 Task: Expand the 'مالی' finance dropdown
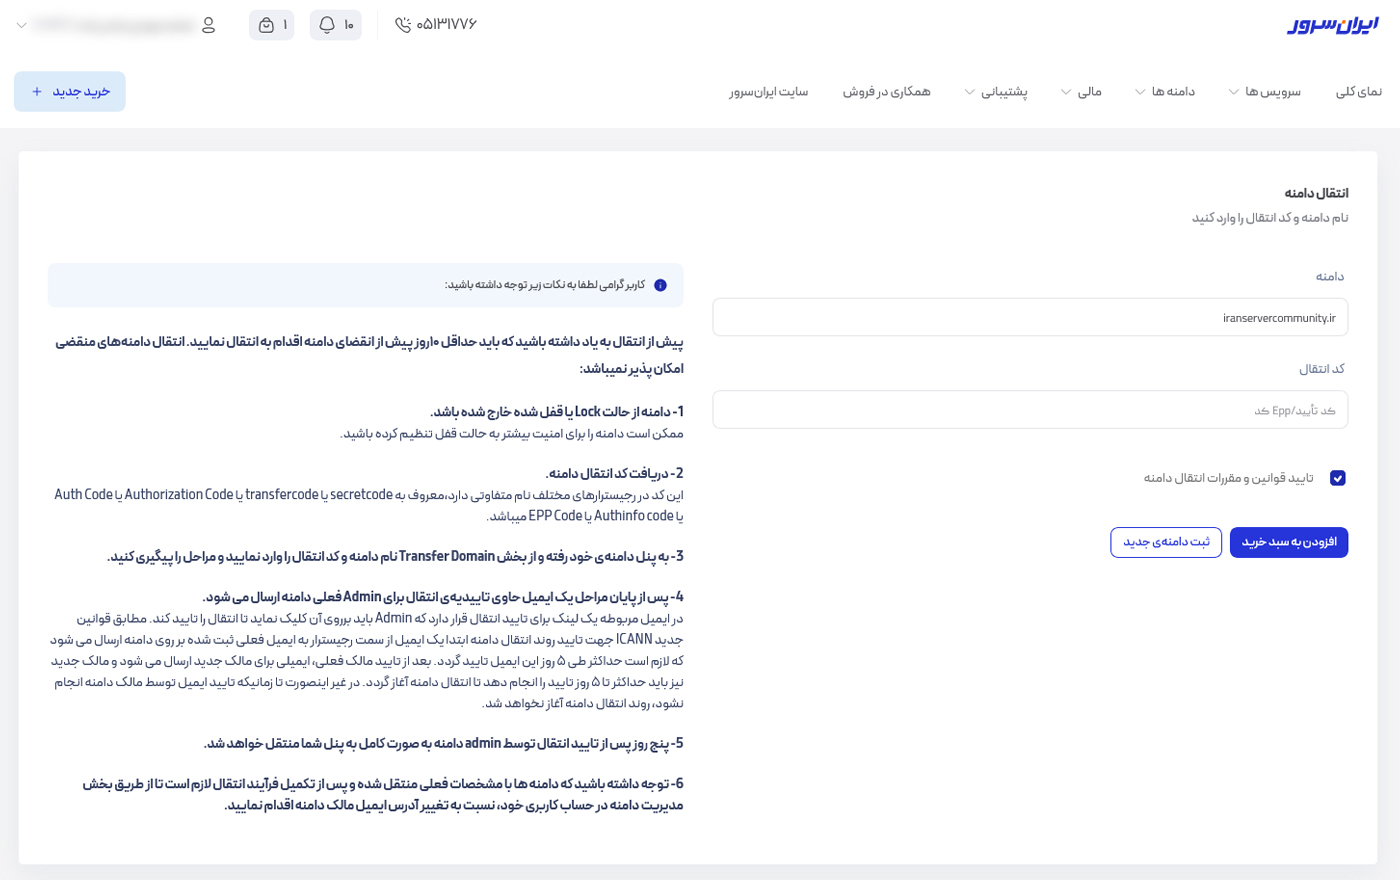pos(1090,90)
